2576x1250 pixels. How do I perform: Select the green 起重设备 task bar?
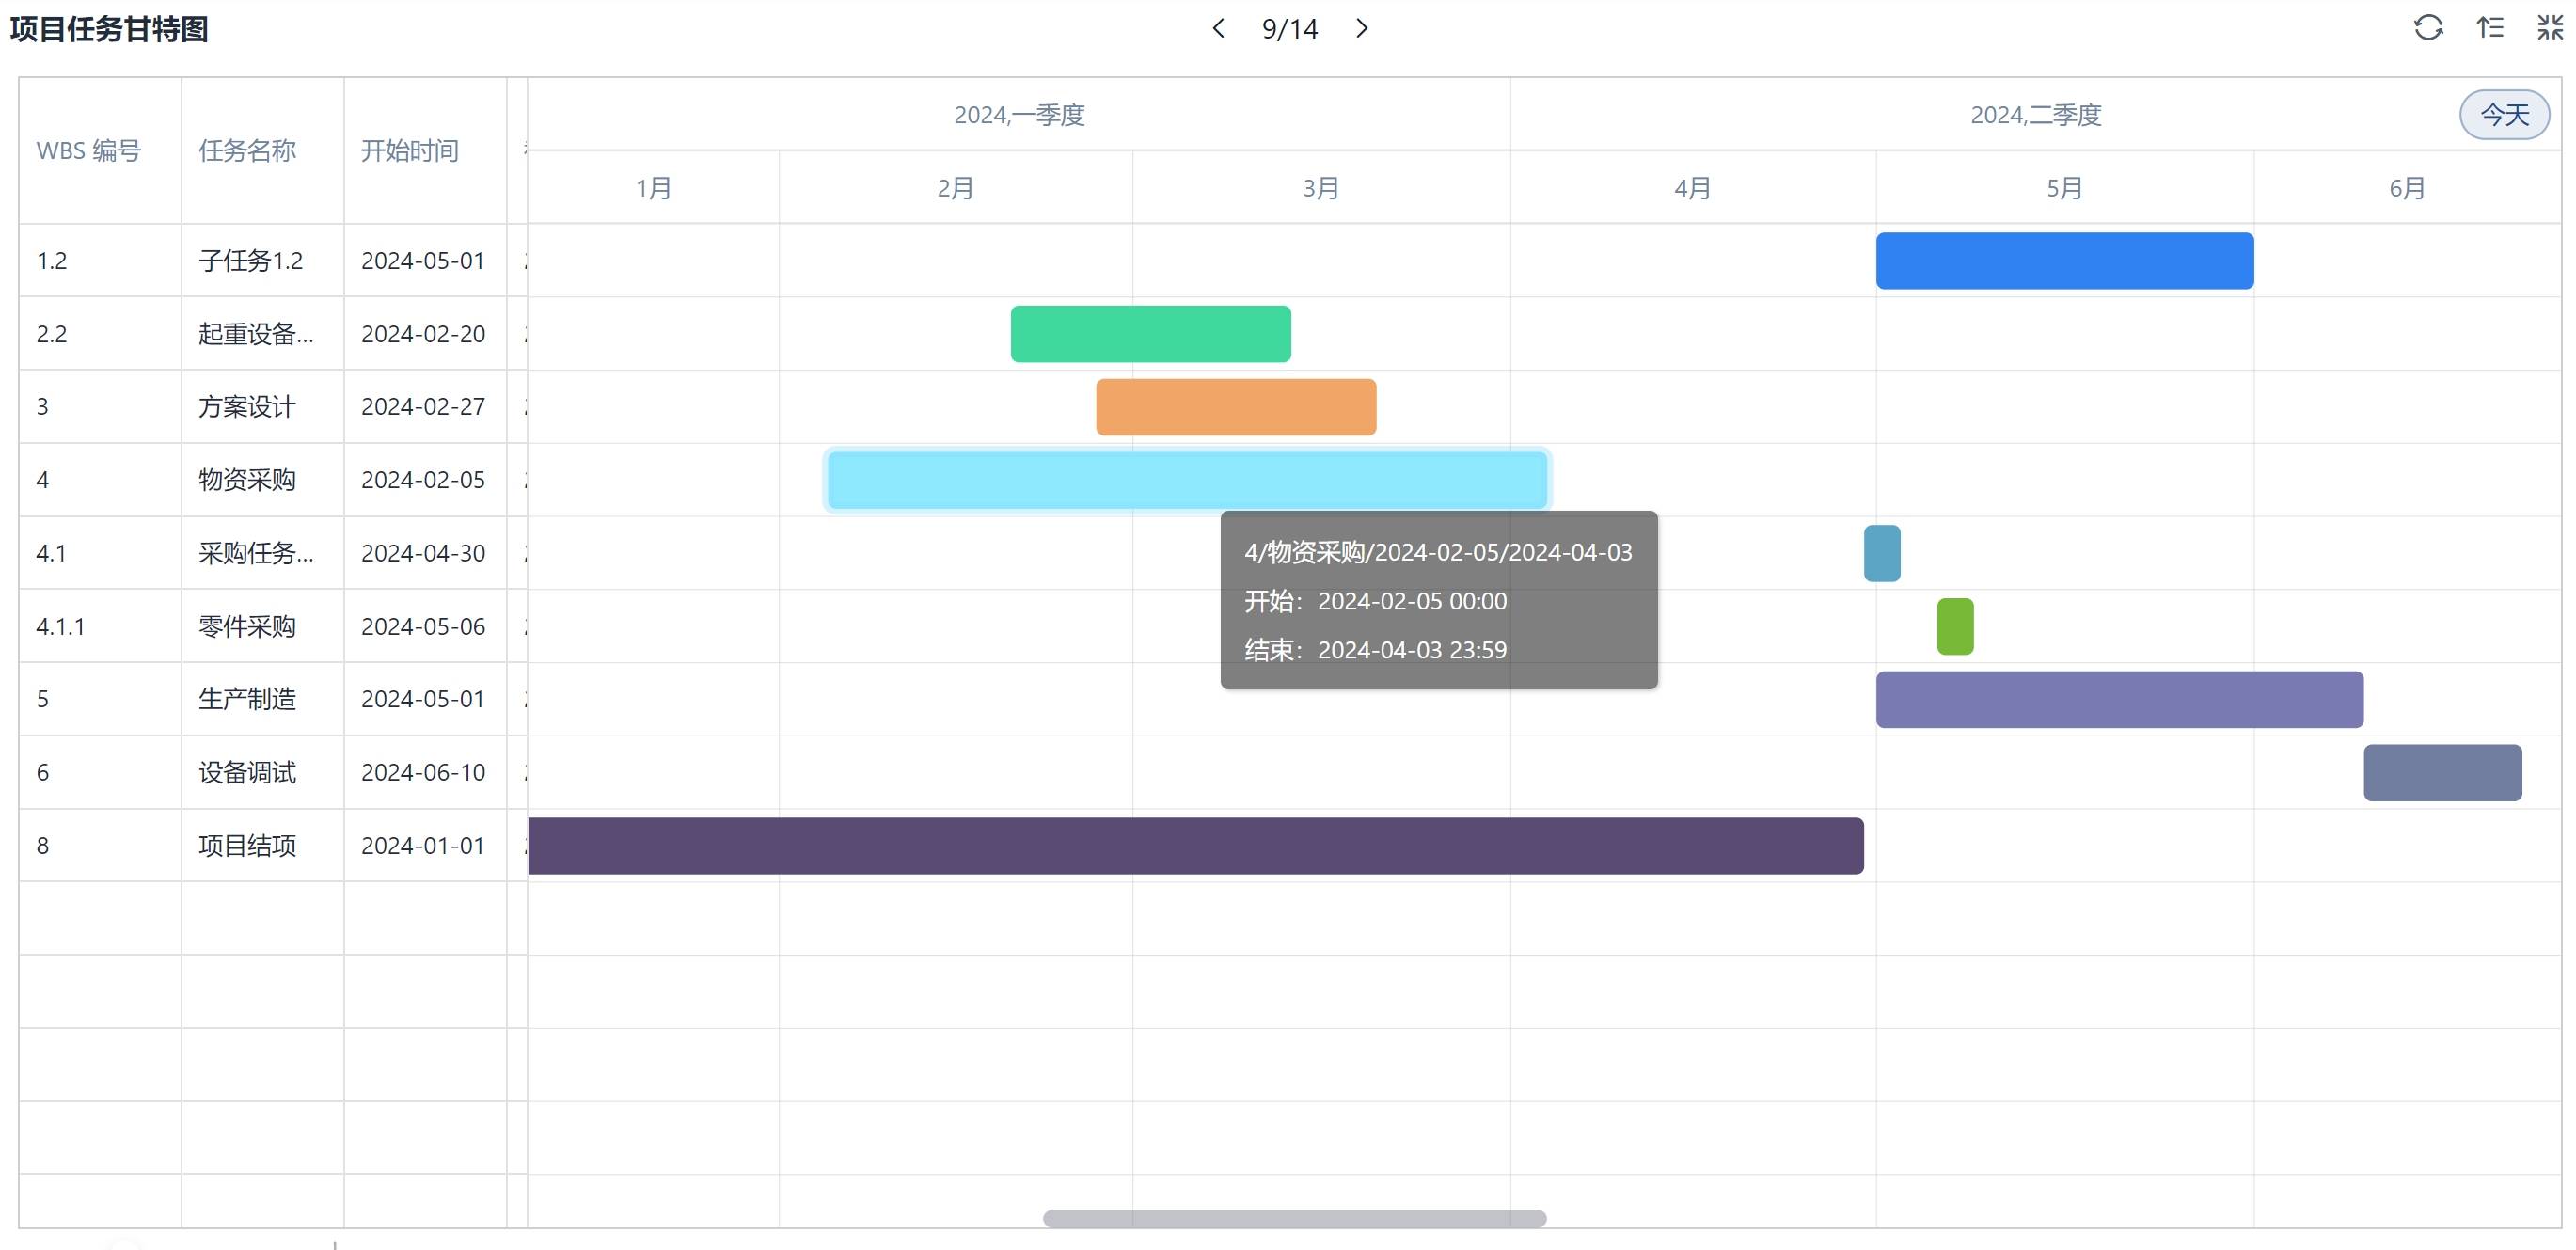click(x=1150, y=334)
